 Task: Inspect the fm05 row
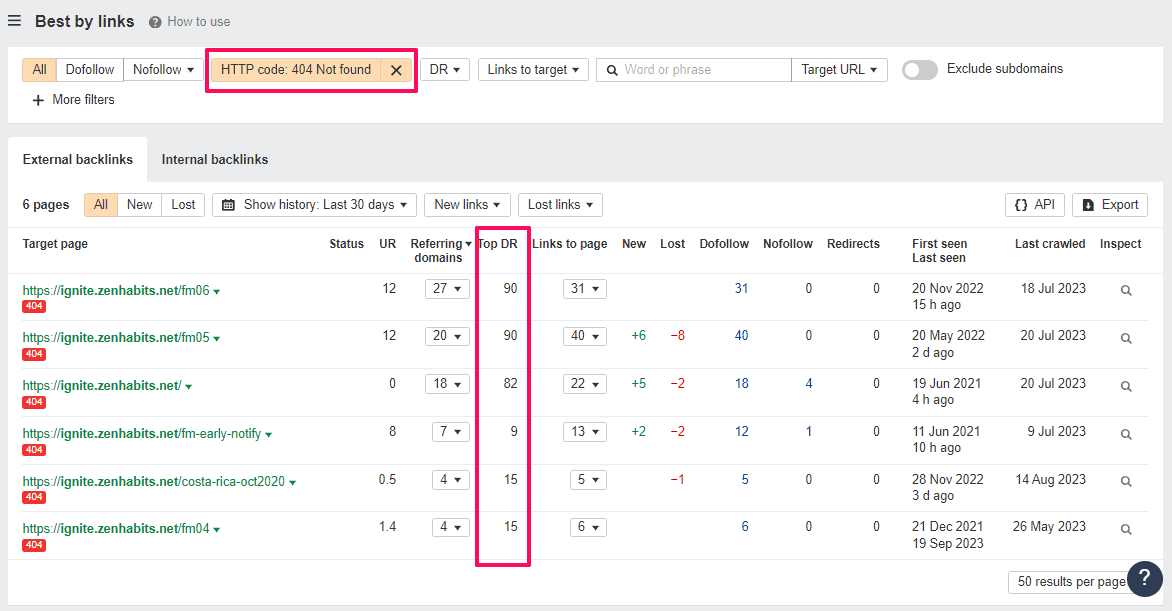[x=1126, y=339]
